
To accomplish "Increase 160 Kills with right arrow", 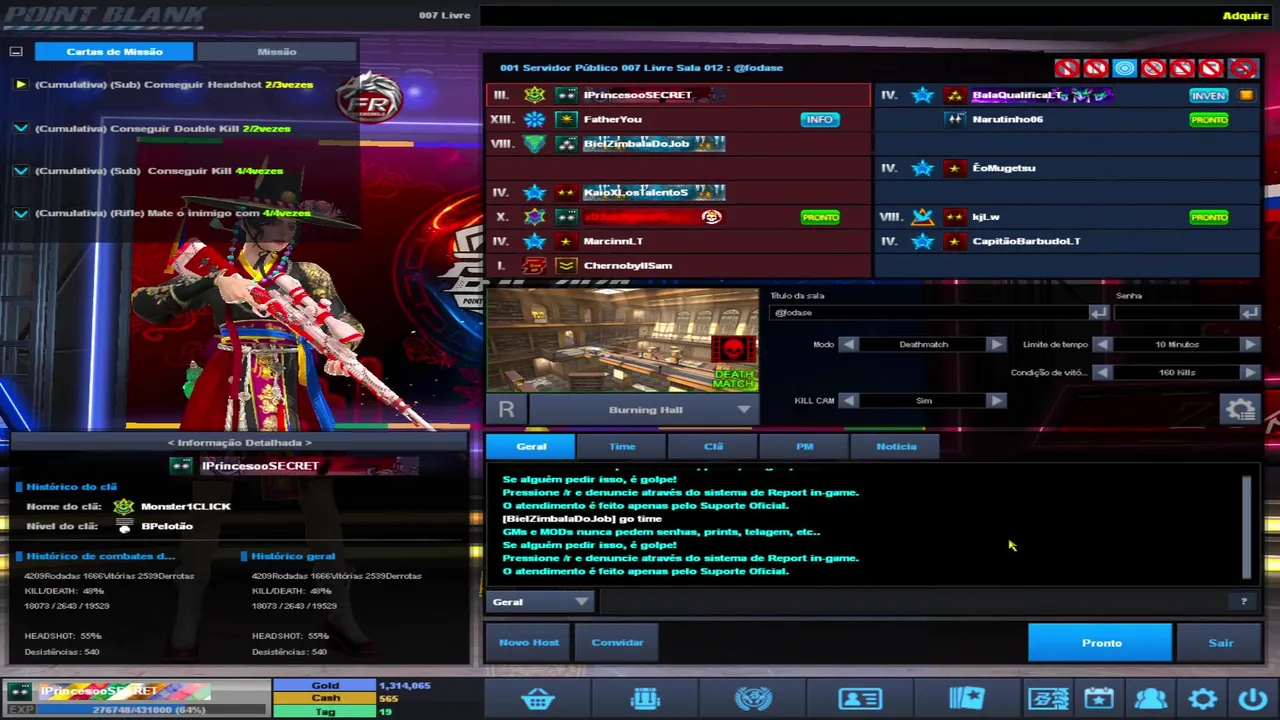I will (1250, 372).
